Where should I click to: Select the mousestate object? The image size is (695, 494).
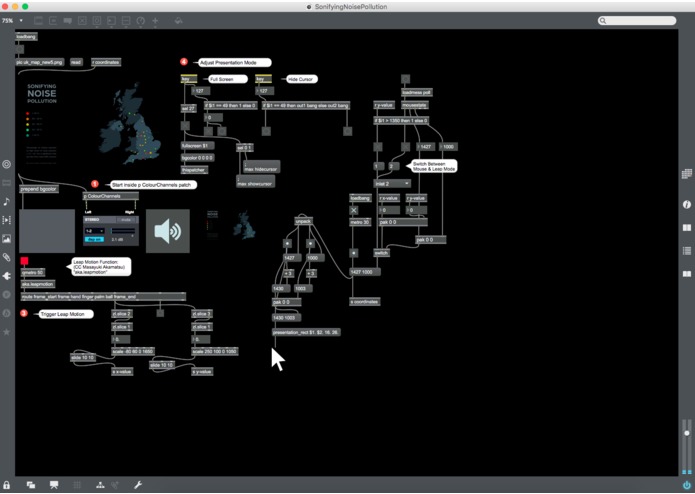point(414,105)
